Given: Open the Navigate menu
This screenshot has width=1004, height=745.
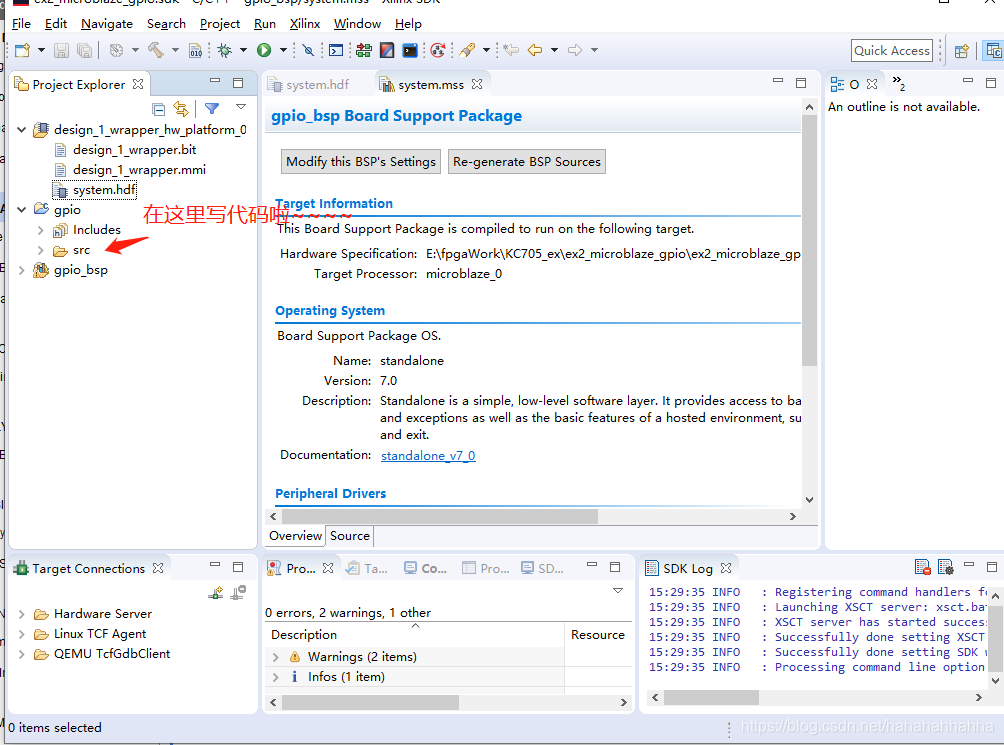Looking at the screenshot, I should click(x=107, y=24).
